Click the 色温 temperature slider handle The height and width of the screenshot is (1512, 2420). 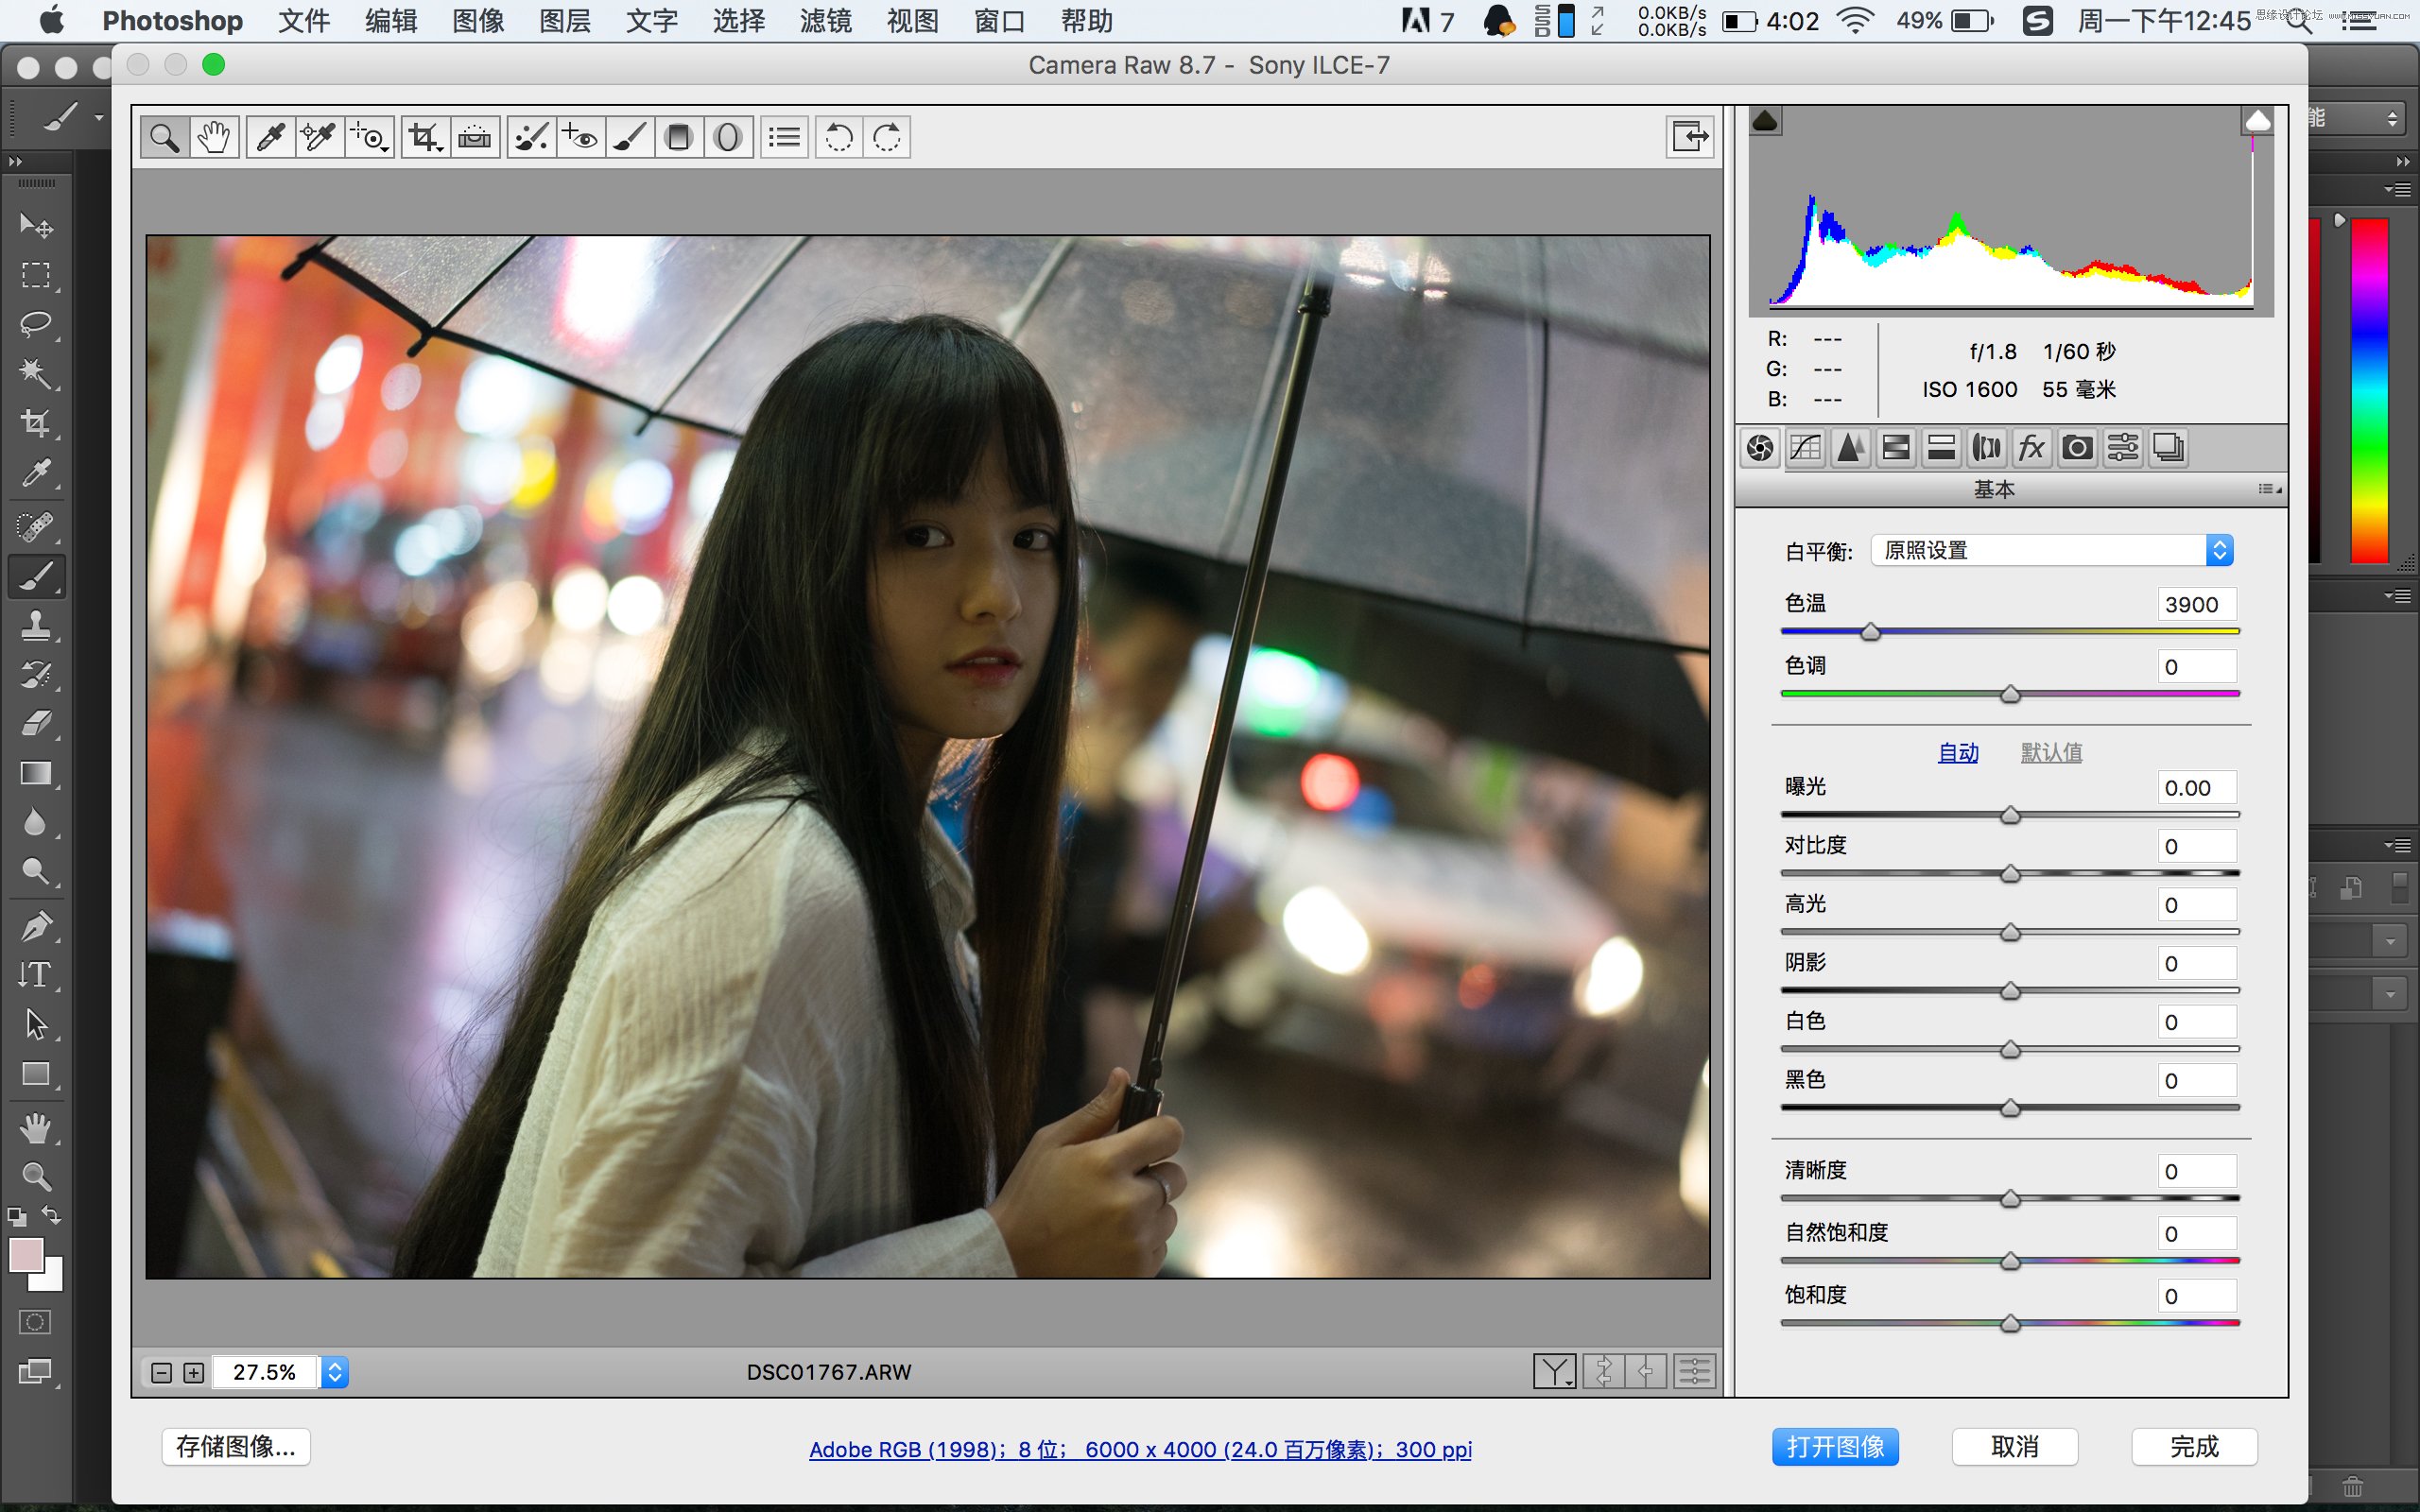pyautogui.click(x=1870, y=633)
